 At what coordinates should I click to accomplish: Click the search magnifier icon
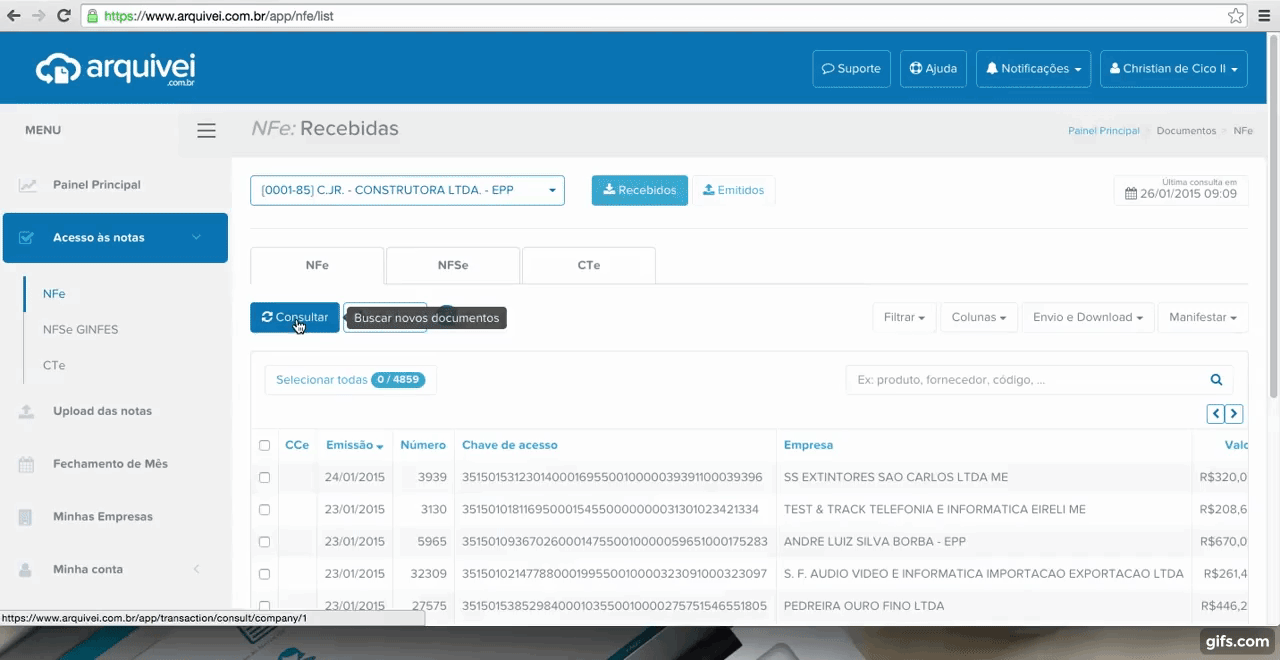click(x=1216, y=380)
